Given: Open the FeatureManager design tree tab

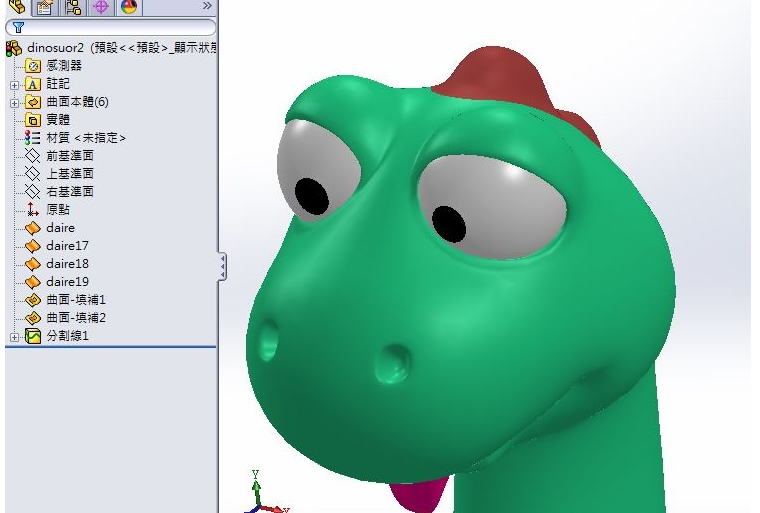Looking at the screenshot, I should [17, 7].
